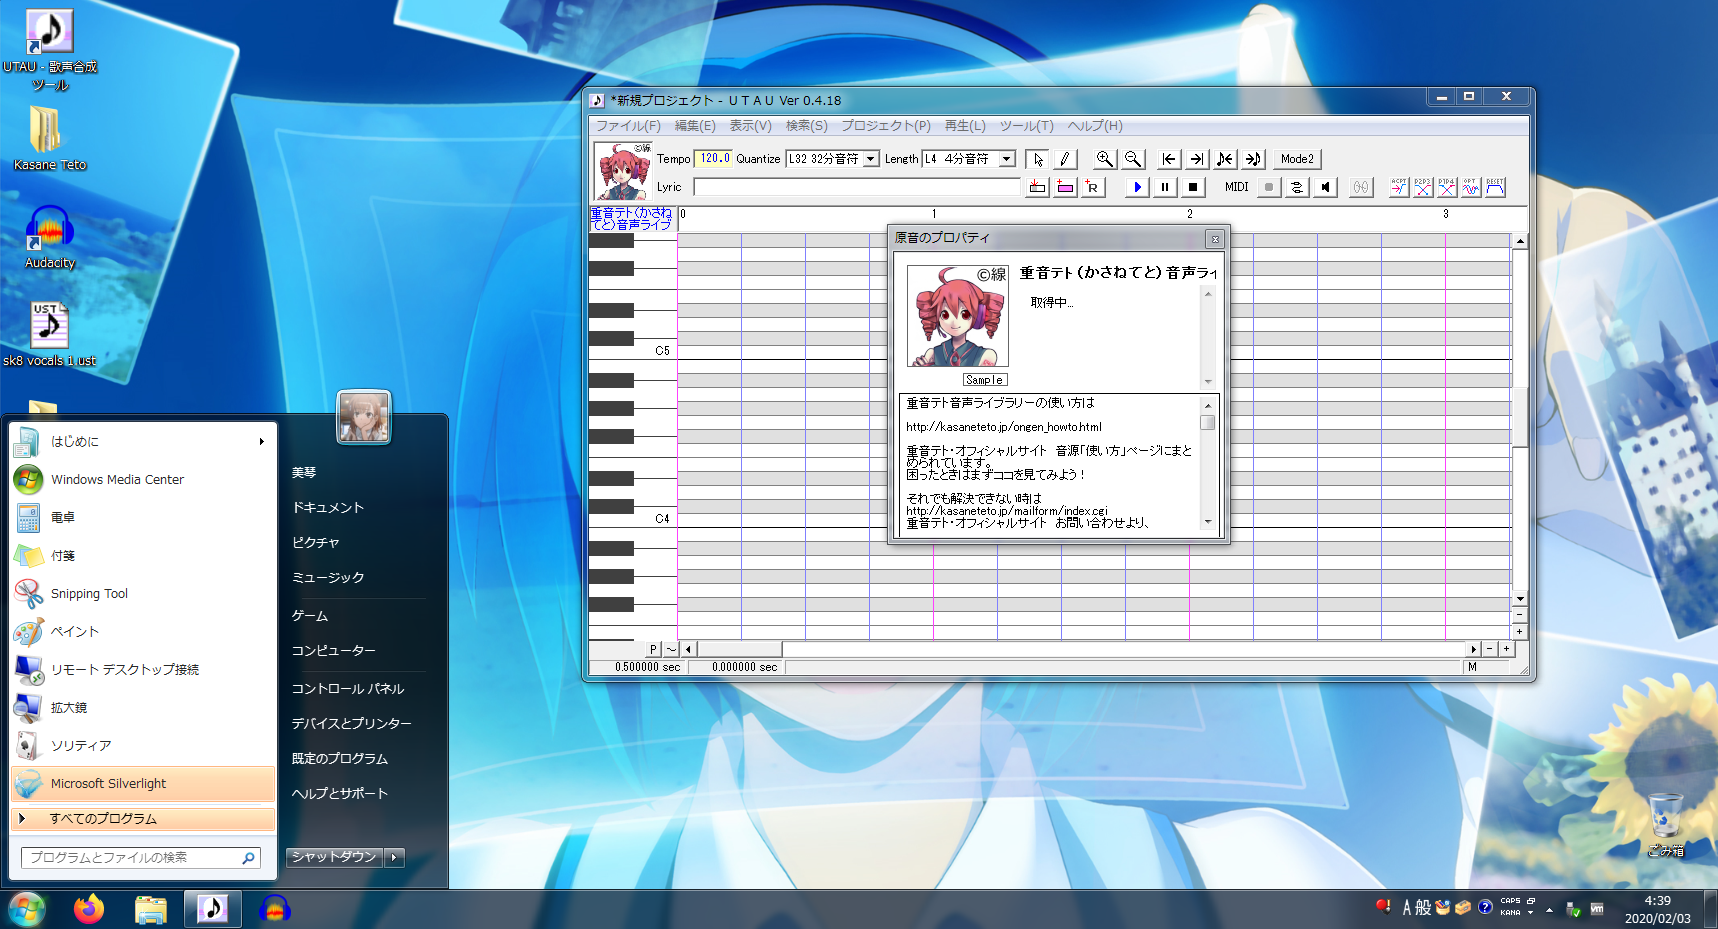The height and width of the screenshot is (929, 1718).
Task: Click readme text scrollbar down arrow
Action: point(1208,522)
